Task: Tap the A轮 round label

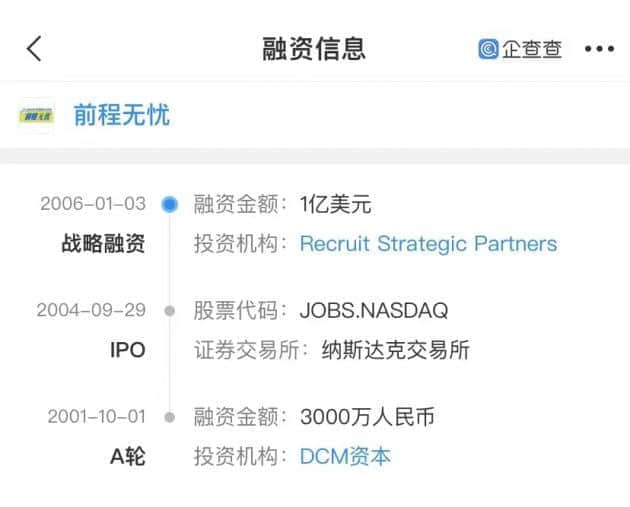Action: coord(127,457)
